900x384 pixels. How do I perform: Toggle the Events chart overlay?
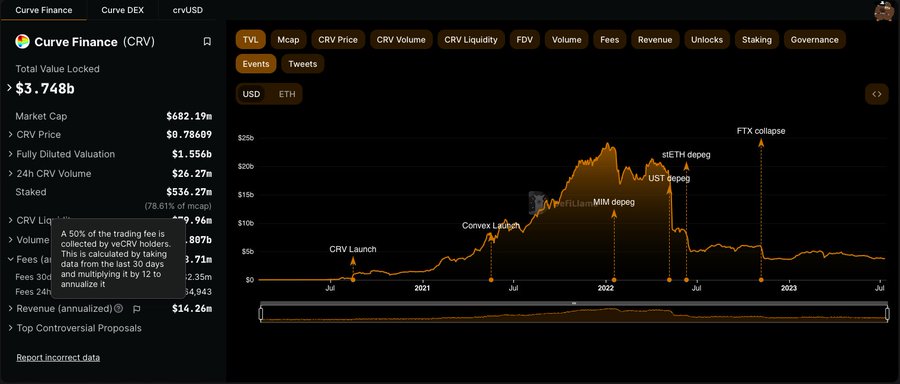(256, 64)
